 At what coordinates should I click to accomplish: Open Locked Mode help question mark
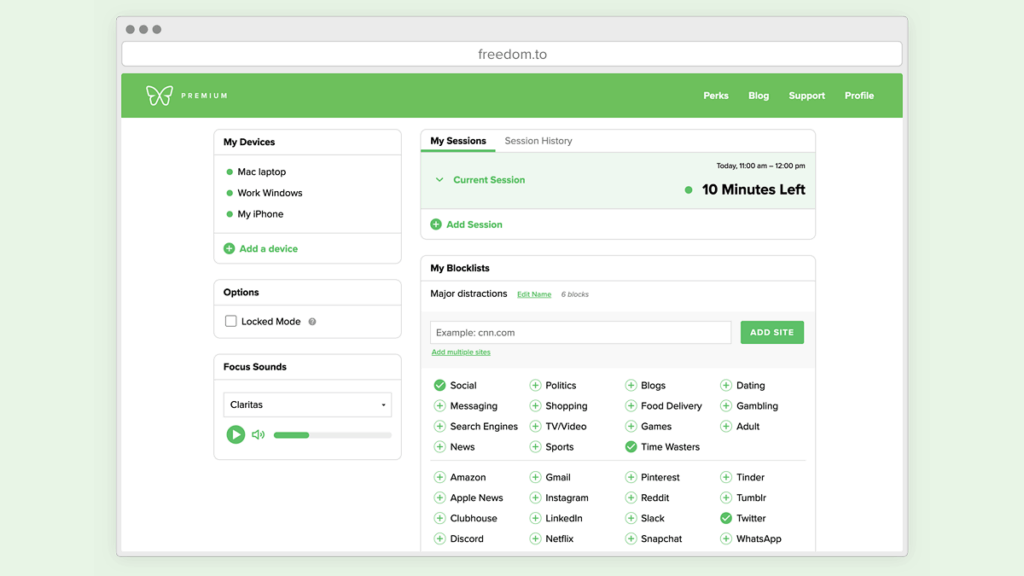coord(312,321)
